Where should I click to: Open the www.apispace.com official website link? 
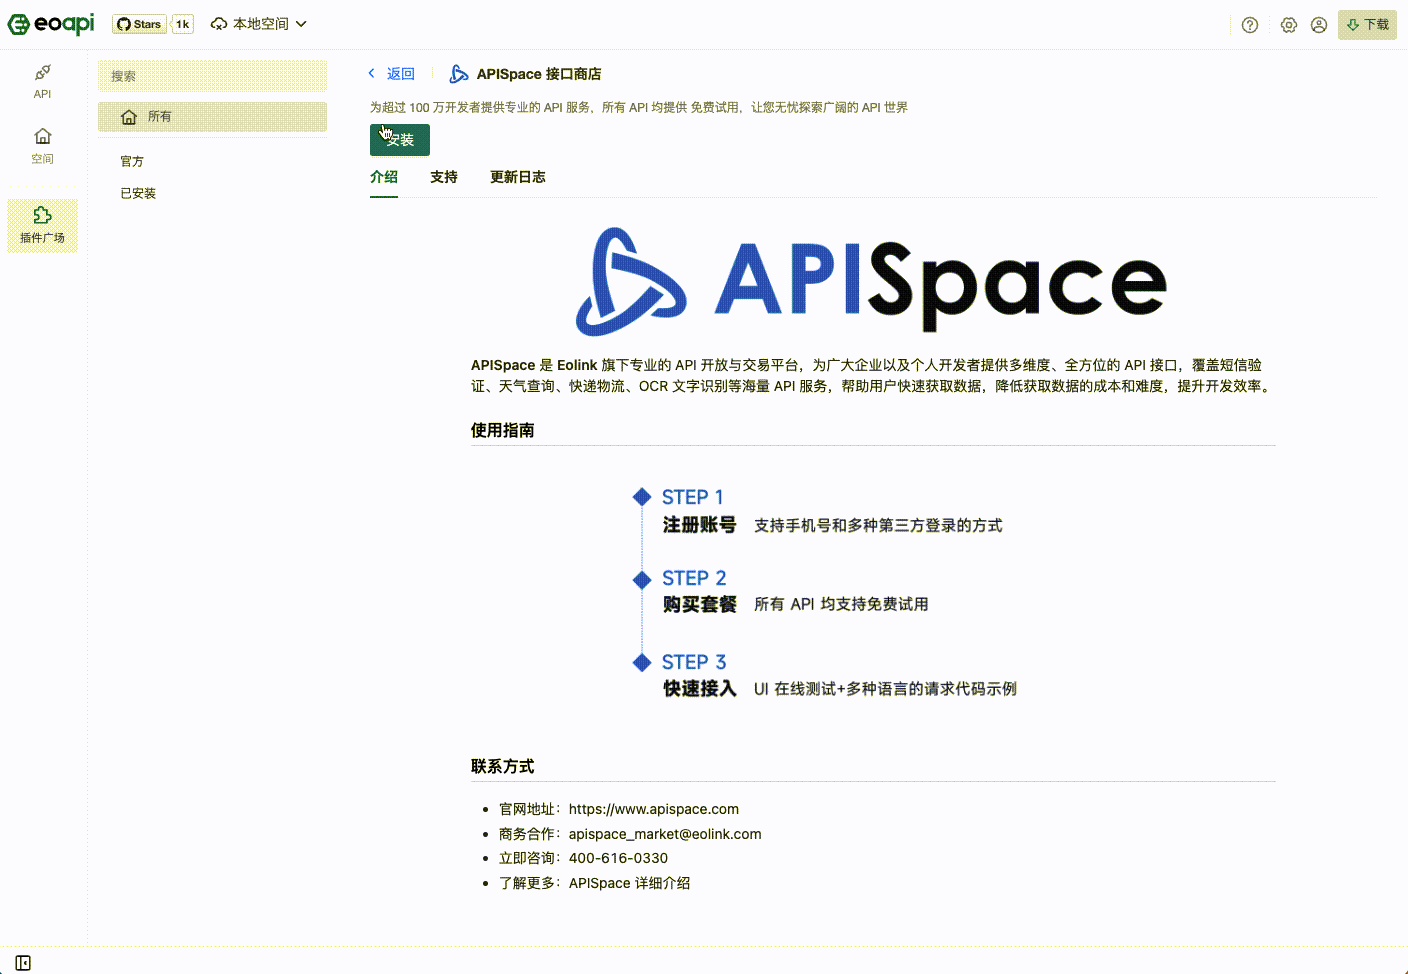(653, 809)
